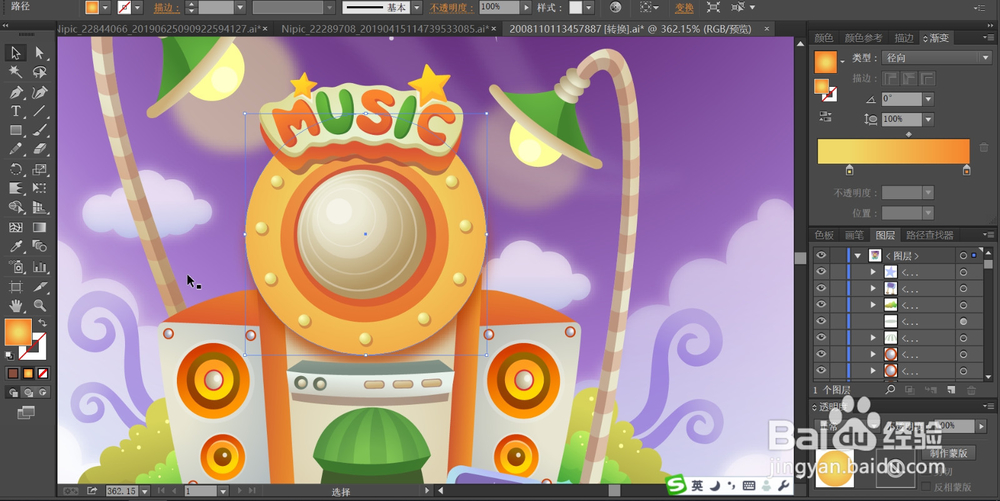The height and width of the screenshot is (501, 1000).
Task: Switch to the 路径查找器 tab
Action: coord(930,235)
